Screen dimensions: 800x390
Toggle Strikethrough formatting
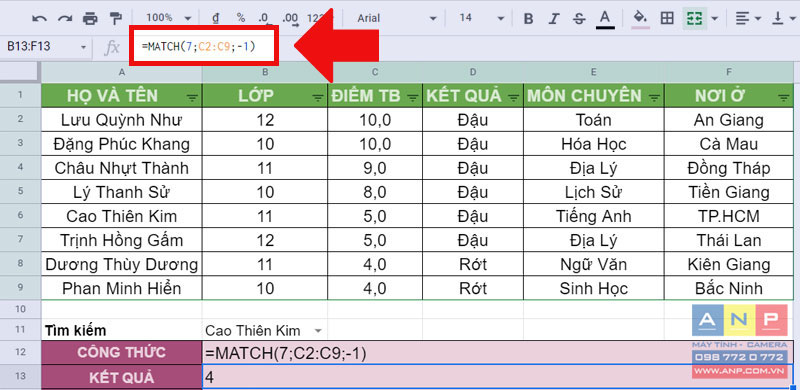pos(579,19)
